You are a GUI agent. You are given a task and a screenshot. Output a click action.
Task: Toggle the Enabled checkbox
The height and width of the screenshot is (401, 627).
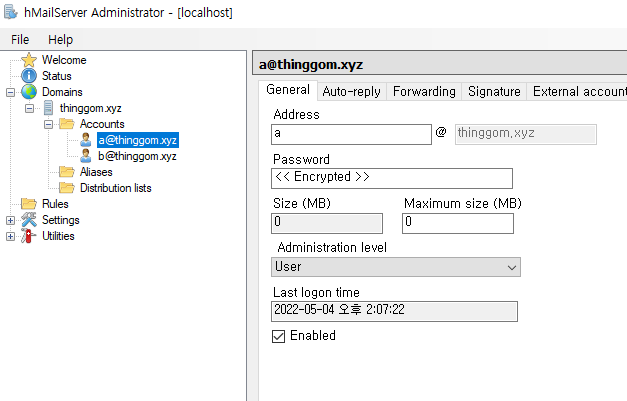pos(279,336)
